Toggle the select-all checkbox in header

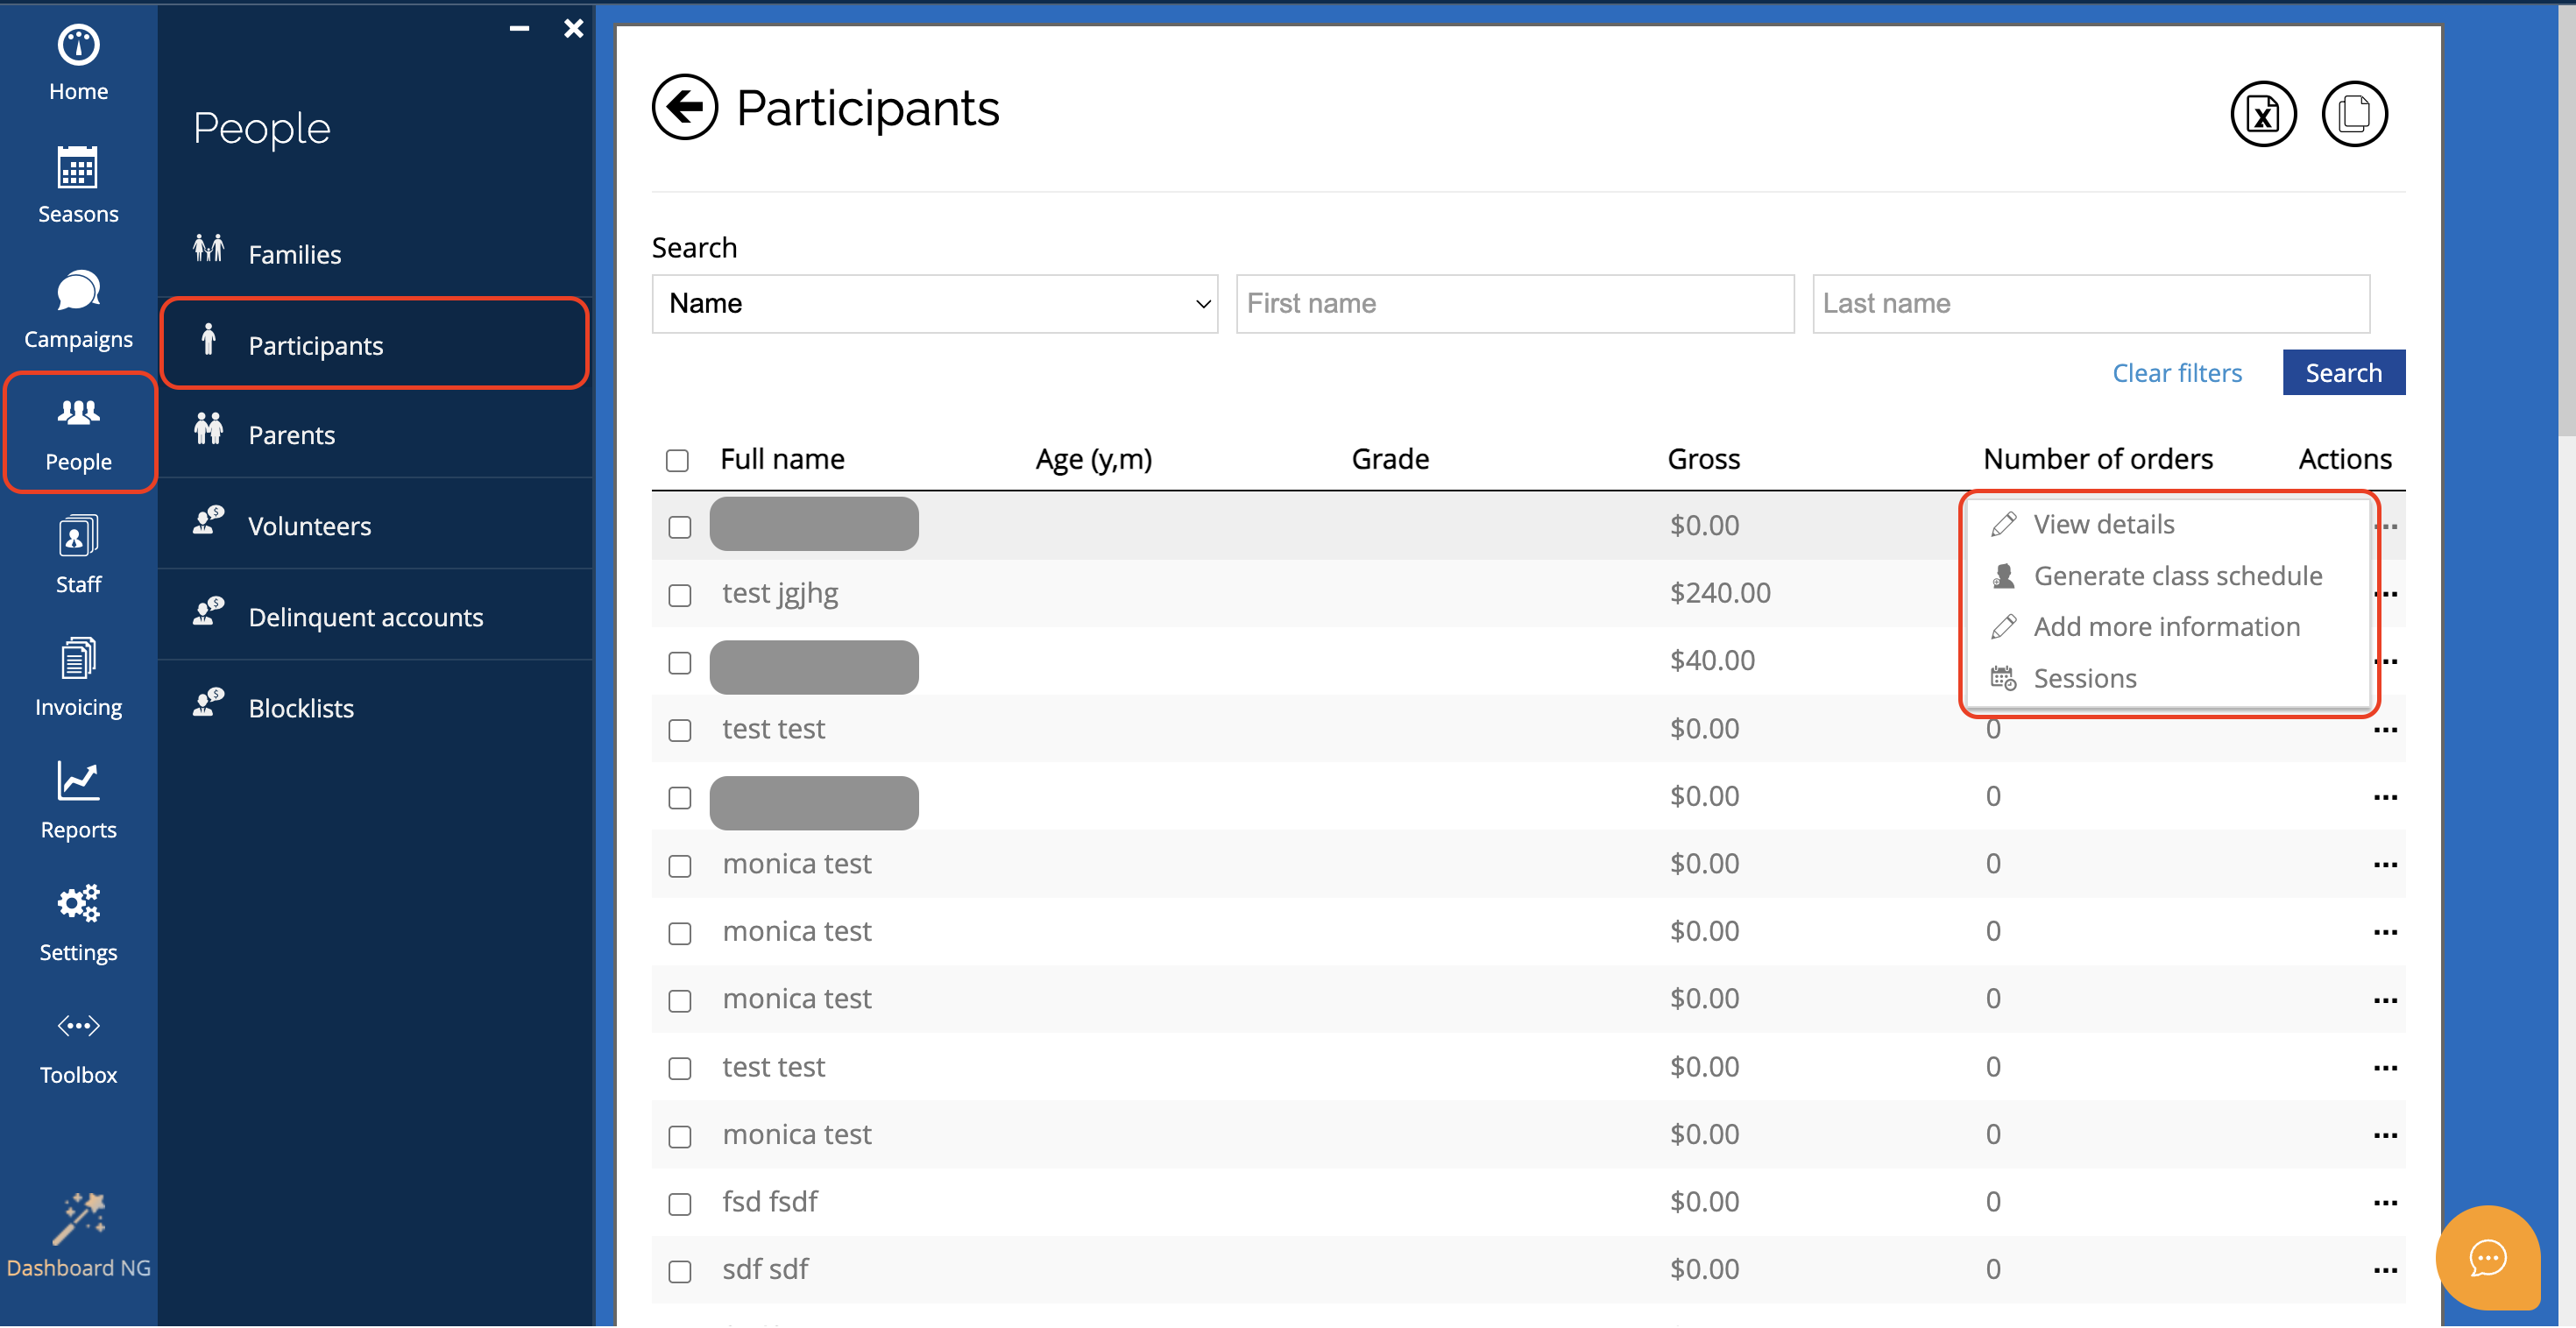[x=677, y=460]
